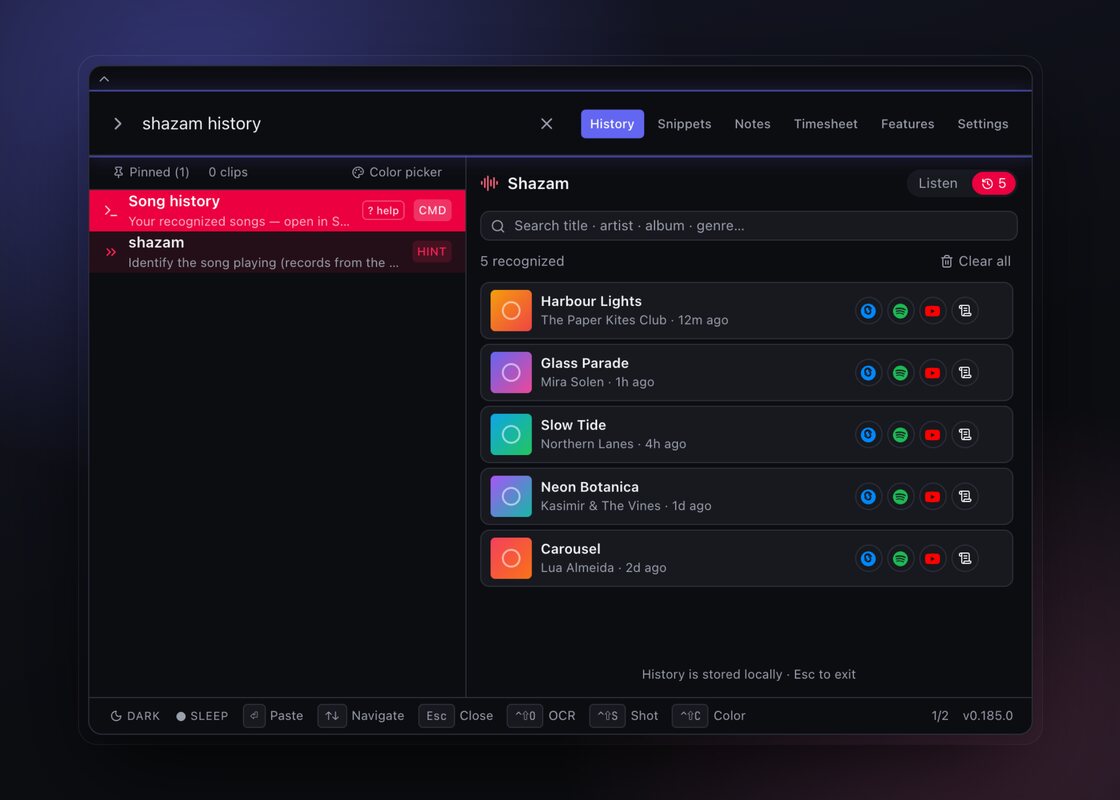Show lyrics for Glass Parade

[965, 373]
